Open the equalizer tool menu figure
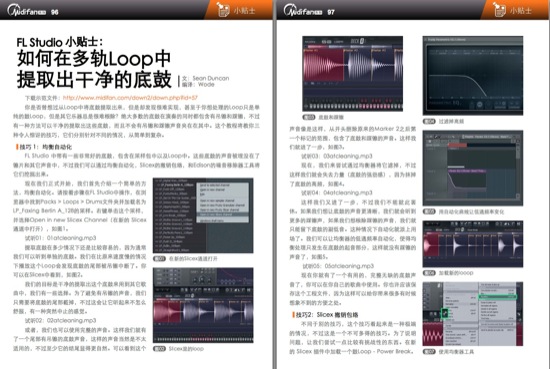Image resolution: width=550 pixels, height=369 pixels. [x=473, y=314]
